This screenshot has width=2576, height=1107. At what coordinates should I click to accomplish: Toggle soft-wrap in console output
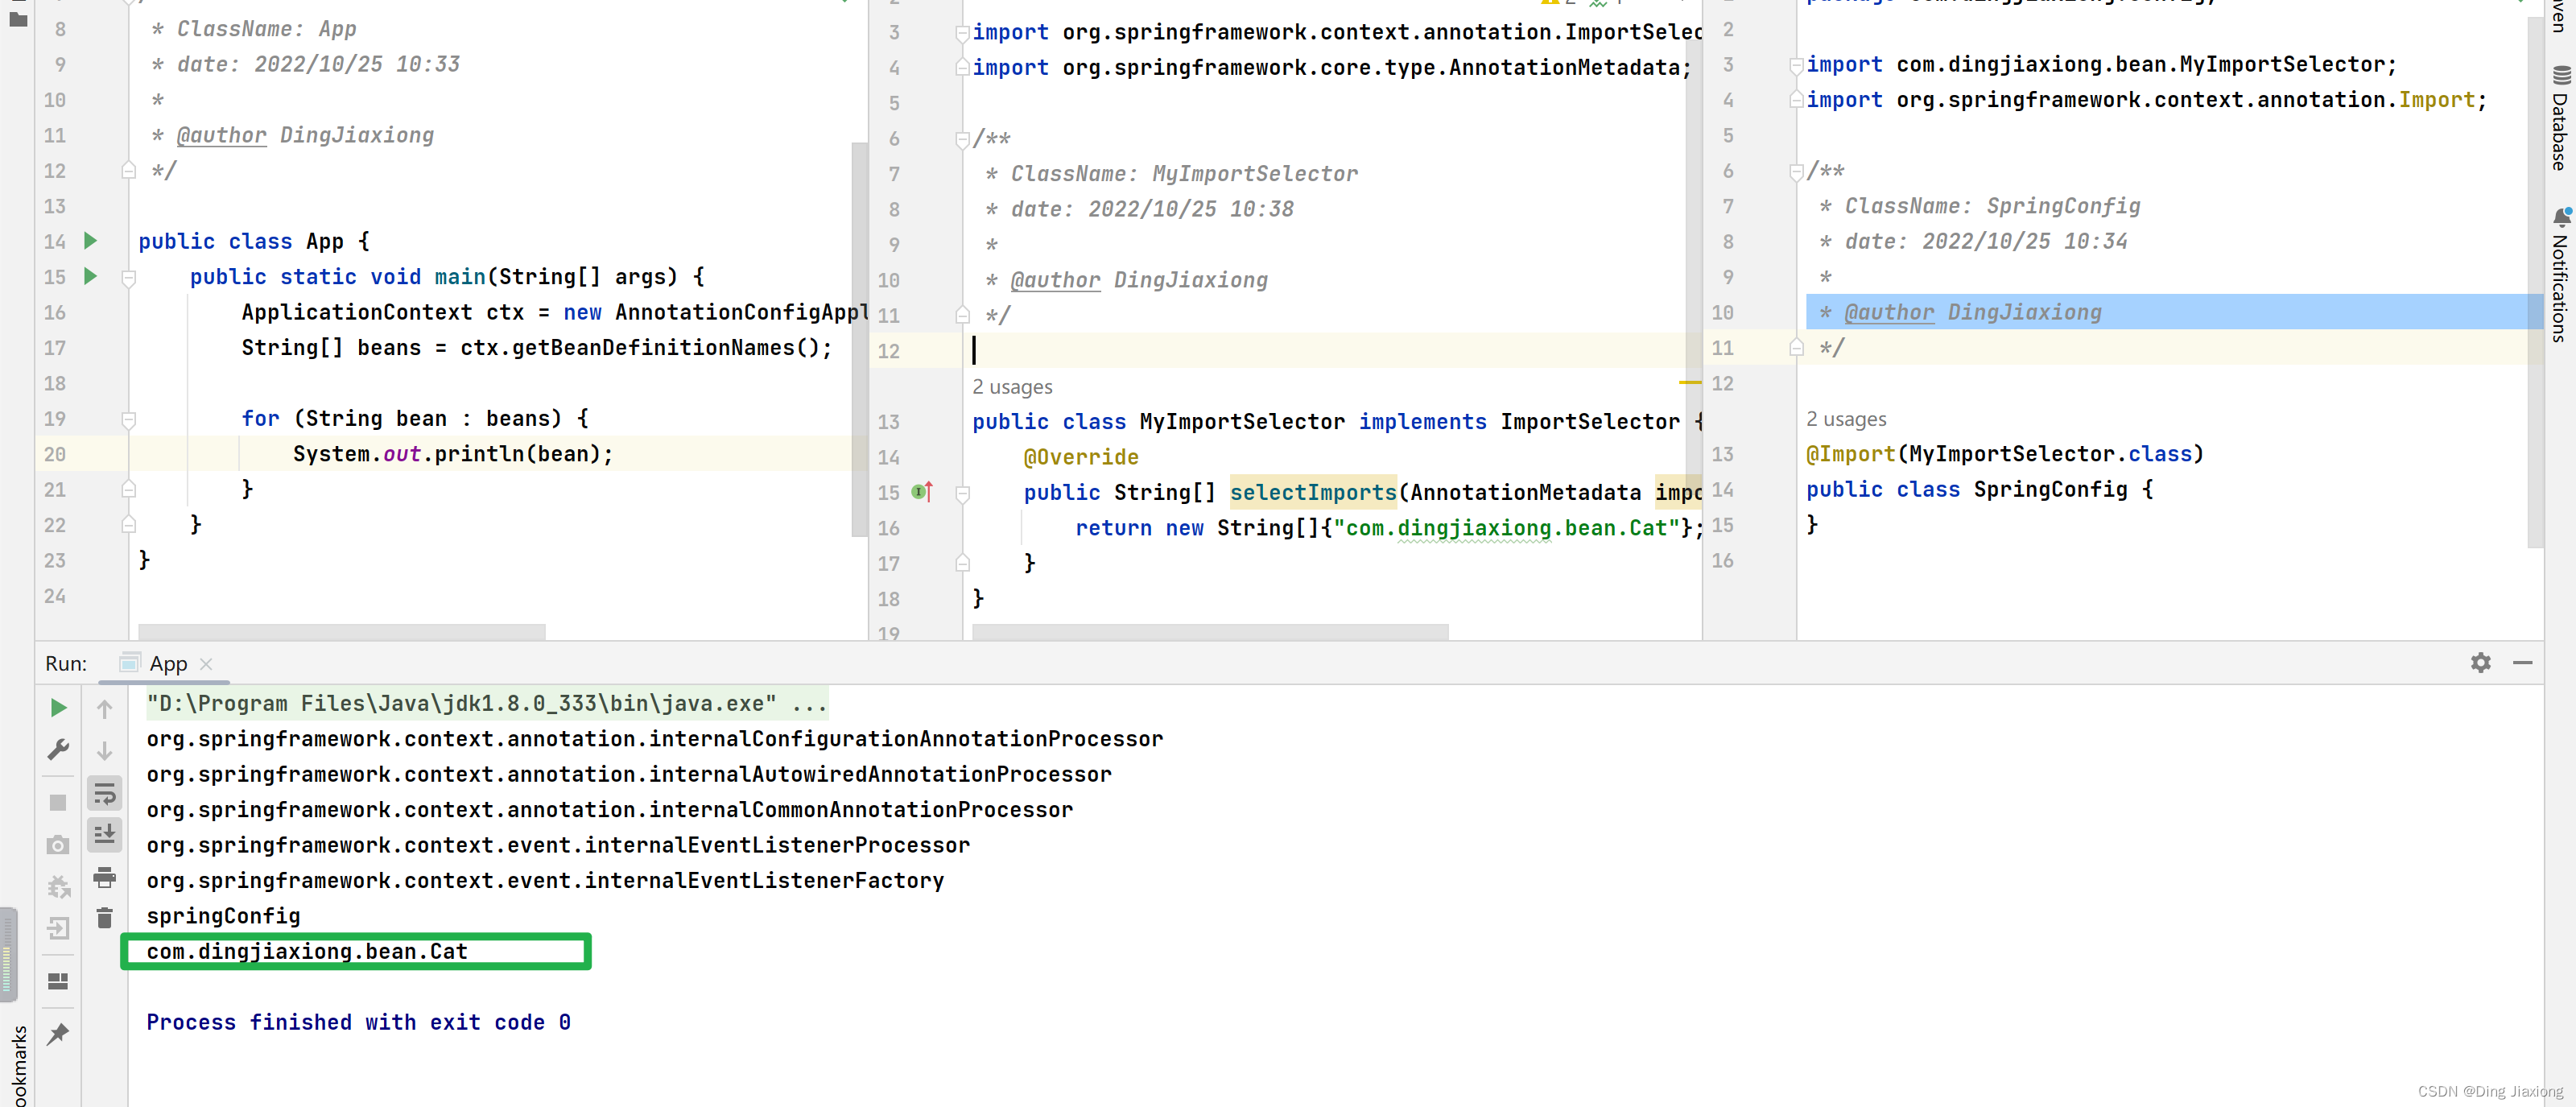click(104, 794)
